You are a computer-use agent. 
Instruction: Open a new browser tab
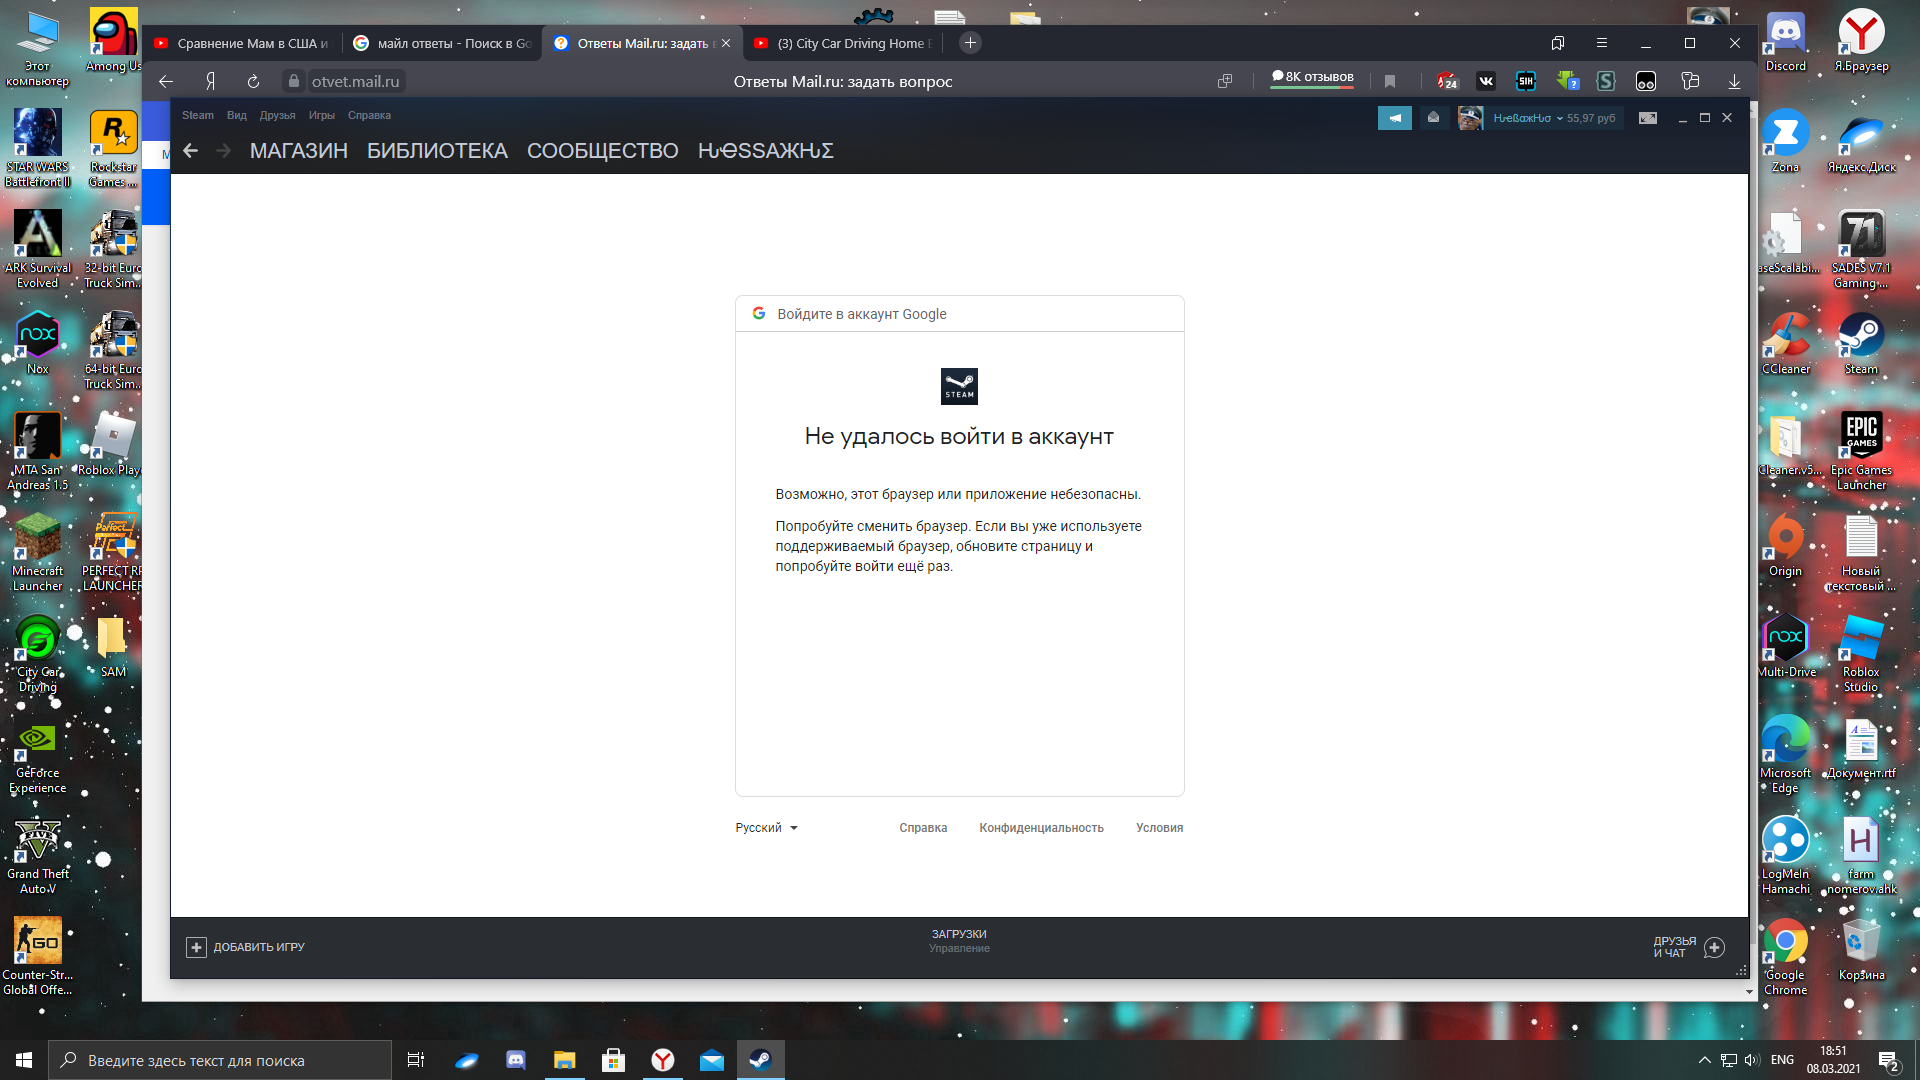[969, 43]
